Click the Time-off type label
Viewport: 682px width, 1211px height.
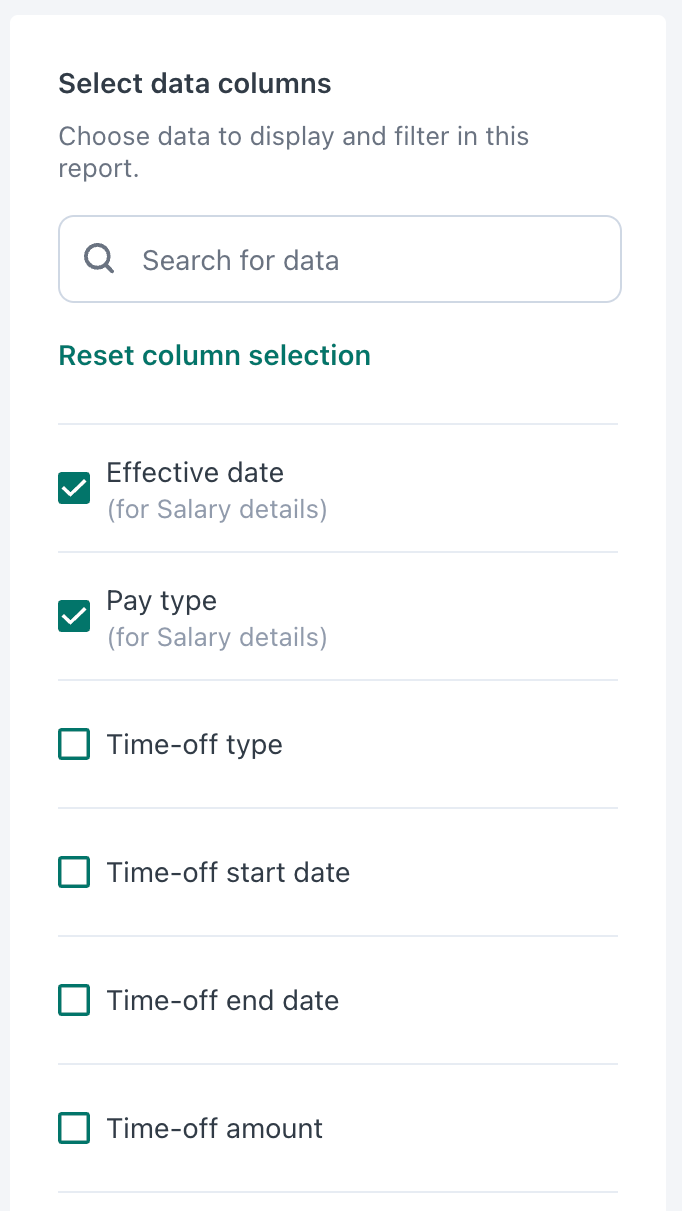coord(195,745)
